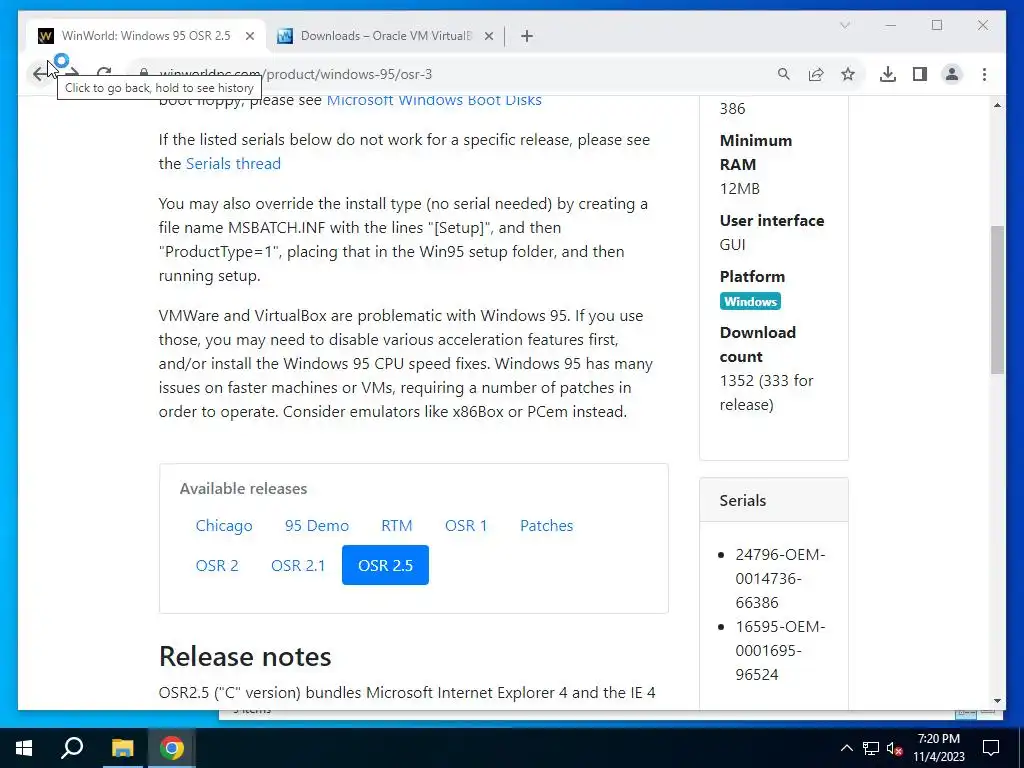Click the muted volume tray icon
The width and height of the screenshot is (1024, 768).
pyautogui.click(x=895, y=748)
